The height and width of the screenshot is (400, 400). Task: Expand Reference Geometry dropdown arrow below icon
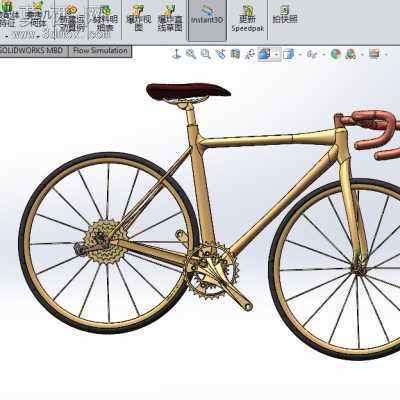pyautogui.click(x=38, y=35)
